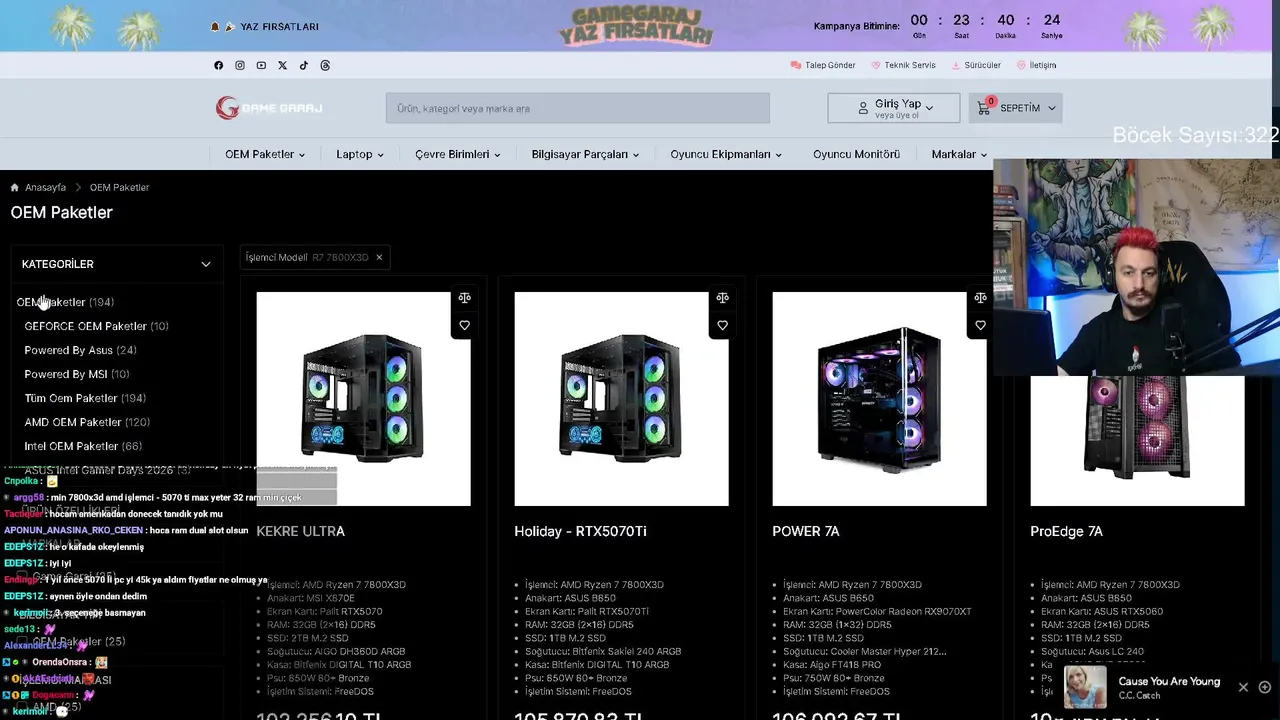The image size is (1280, 720).
Task: Open the Facebook social icon
Action: click(x=219, y=65)
